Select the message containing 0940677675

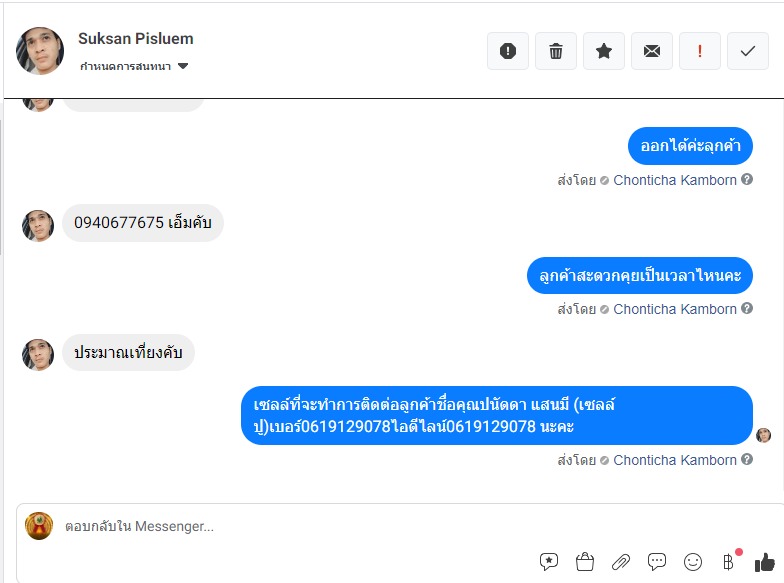tap(143, 222)
